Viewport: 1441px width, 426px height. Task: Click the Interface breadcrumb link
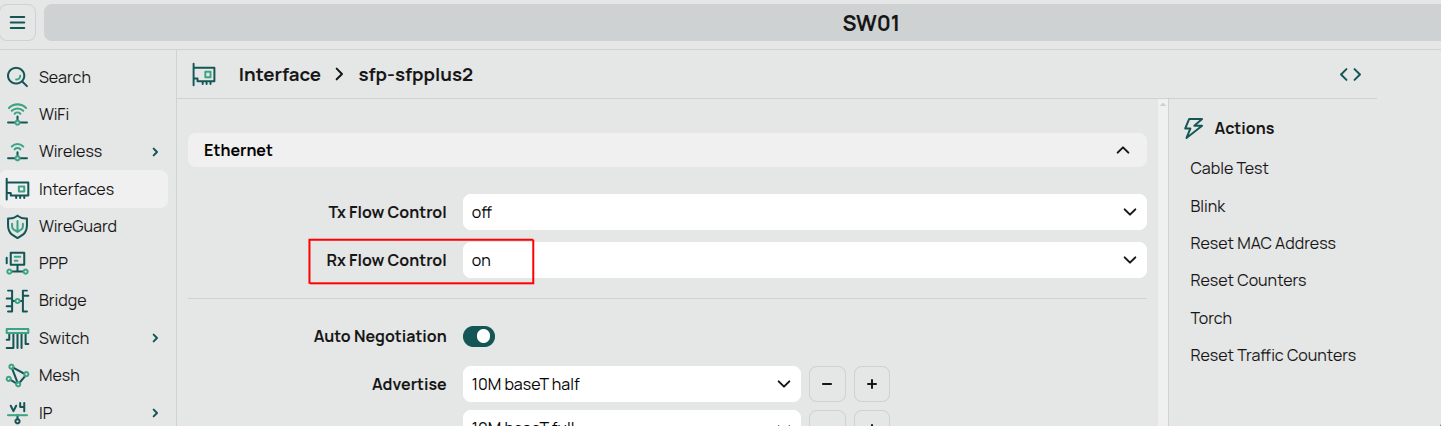point(279,75)
